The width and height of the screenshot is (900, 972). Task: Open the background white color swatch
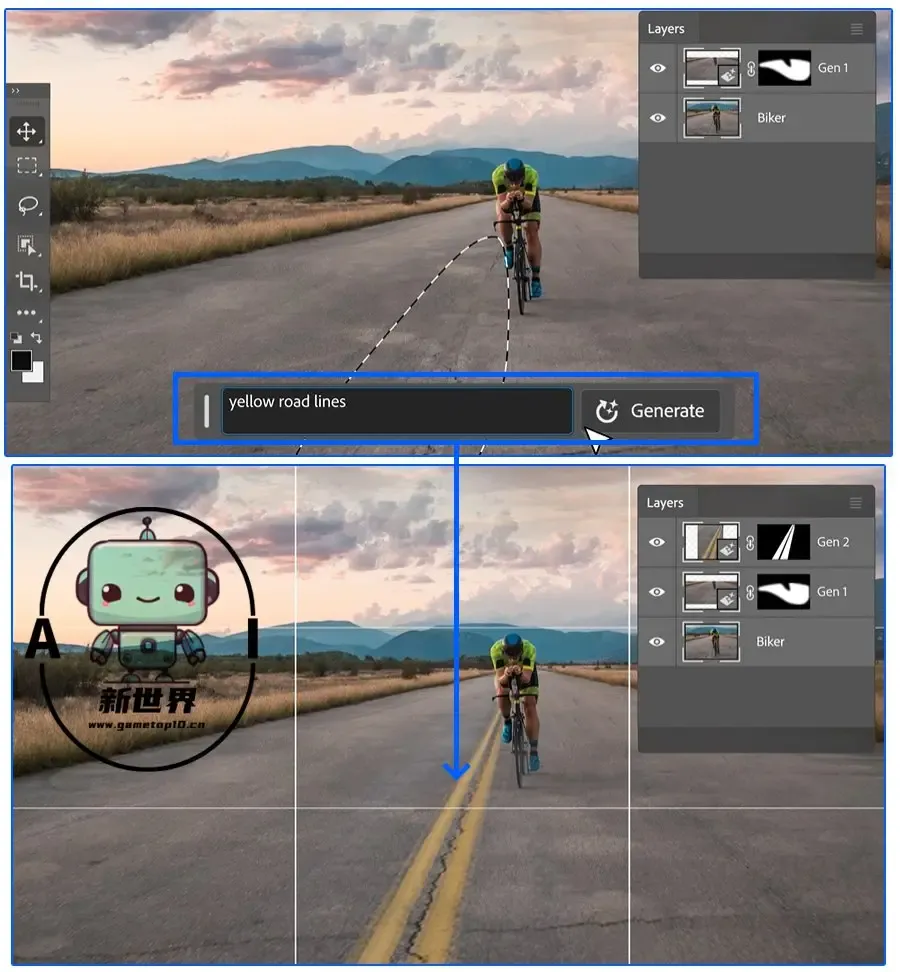coord(36,374)
